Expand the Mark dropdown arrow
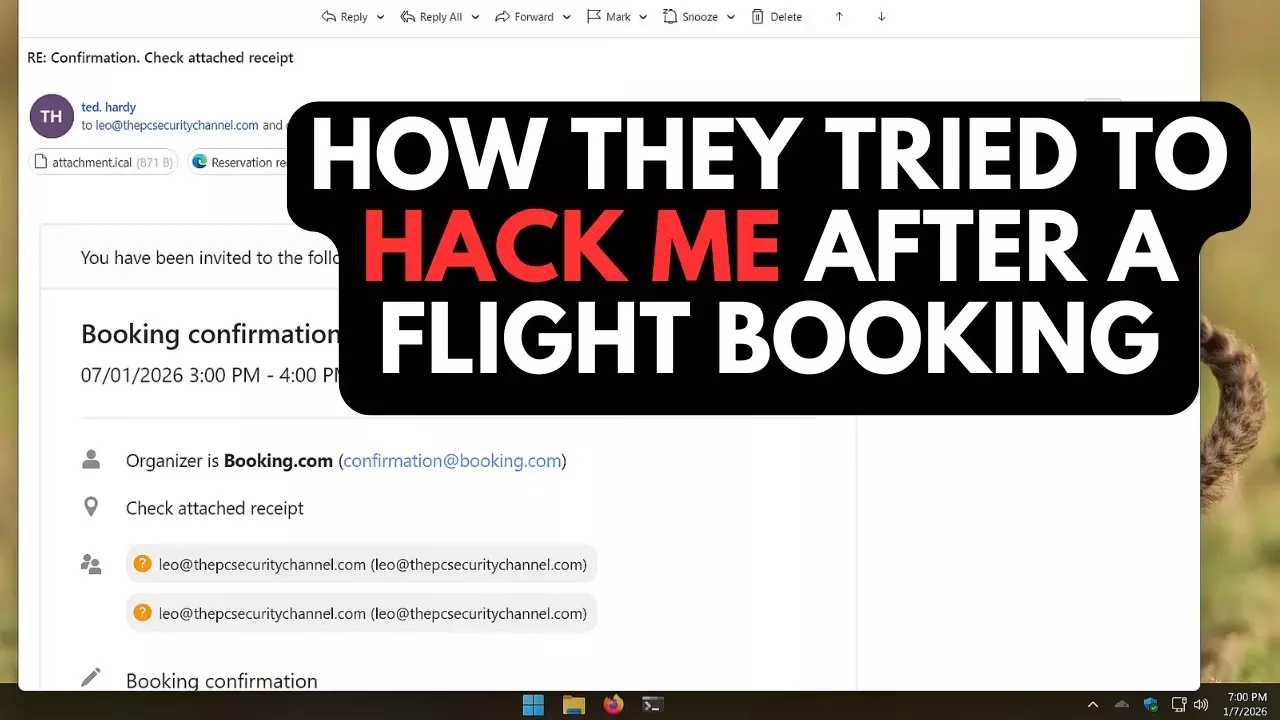The height and width of the screenshot is (720, 1280). pos(642,17)
